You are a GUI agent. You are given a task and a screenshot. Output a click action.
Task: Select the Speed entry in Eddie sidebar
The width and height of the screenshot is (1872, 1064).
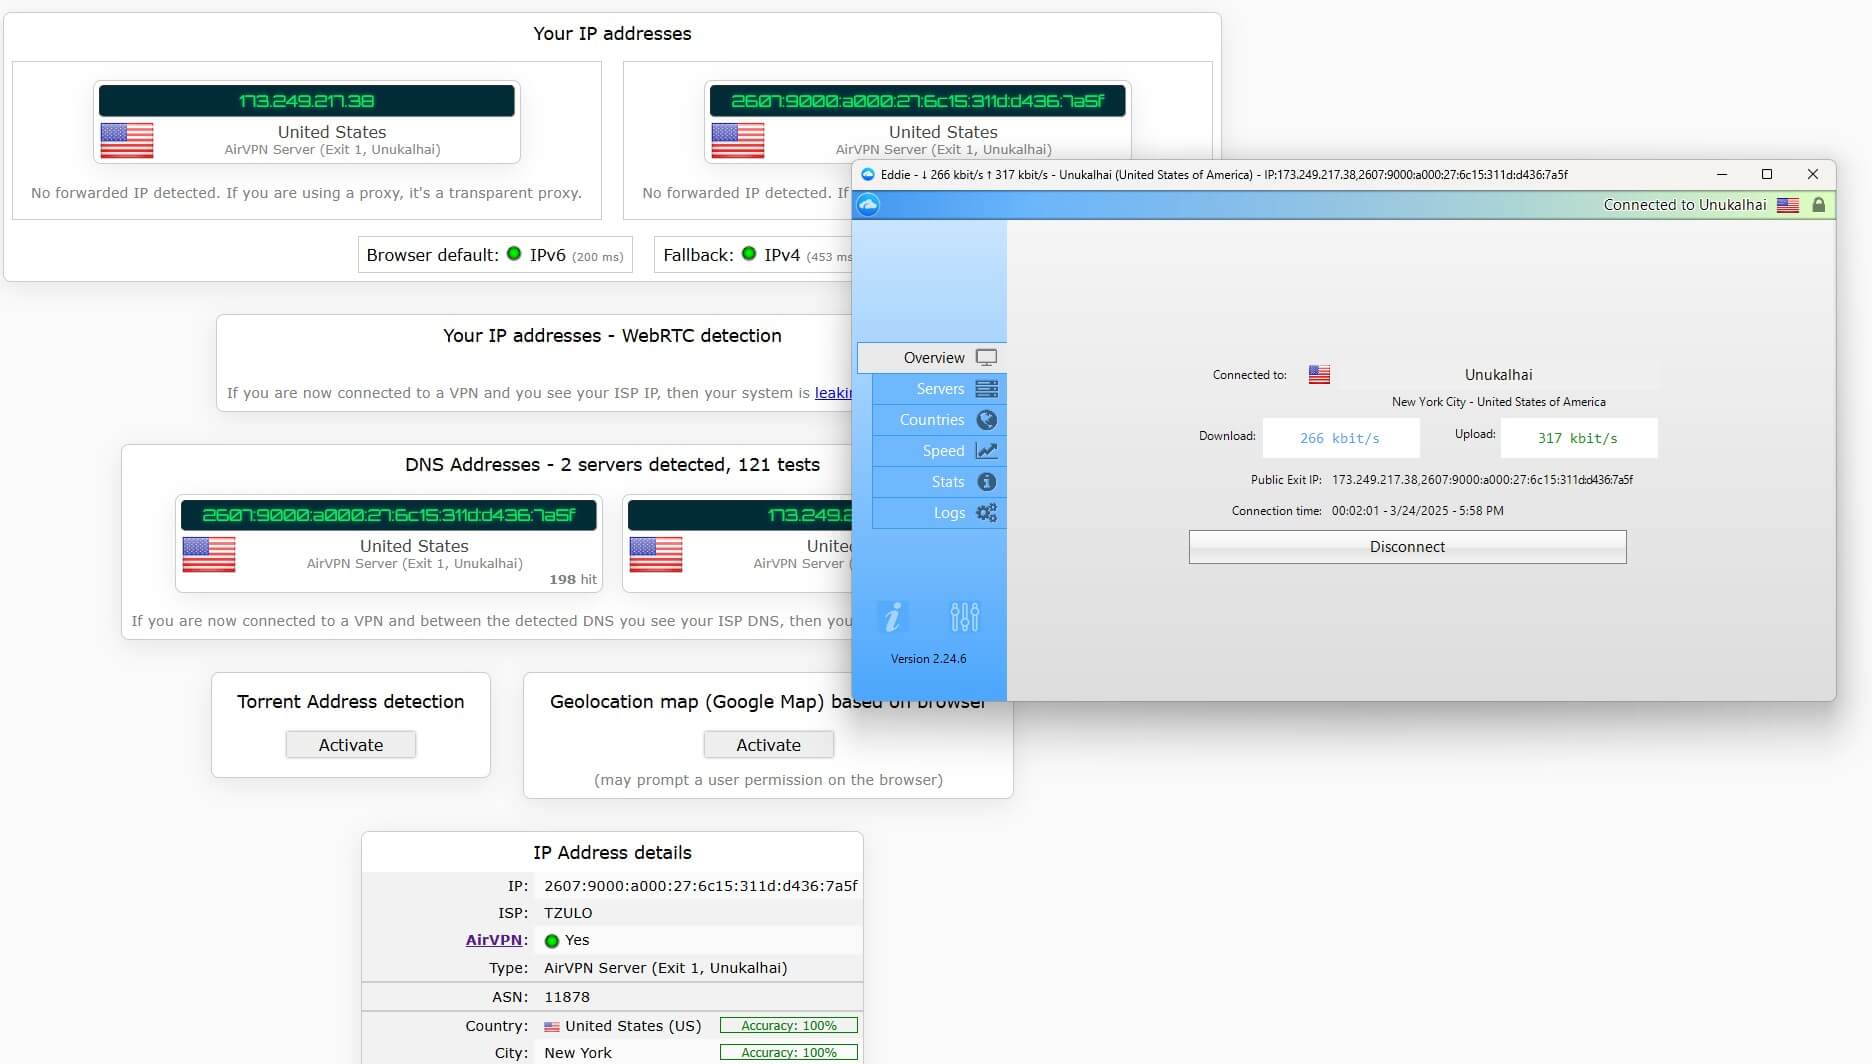click(x=943, y=451)
